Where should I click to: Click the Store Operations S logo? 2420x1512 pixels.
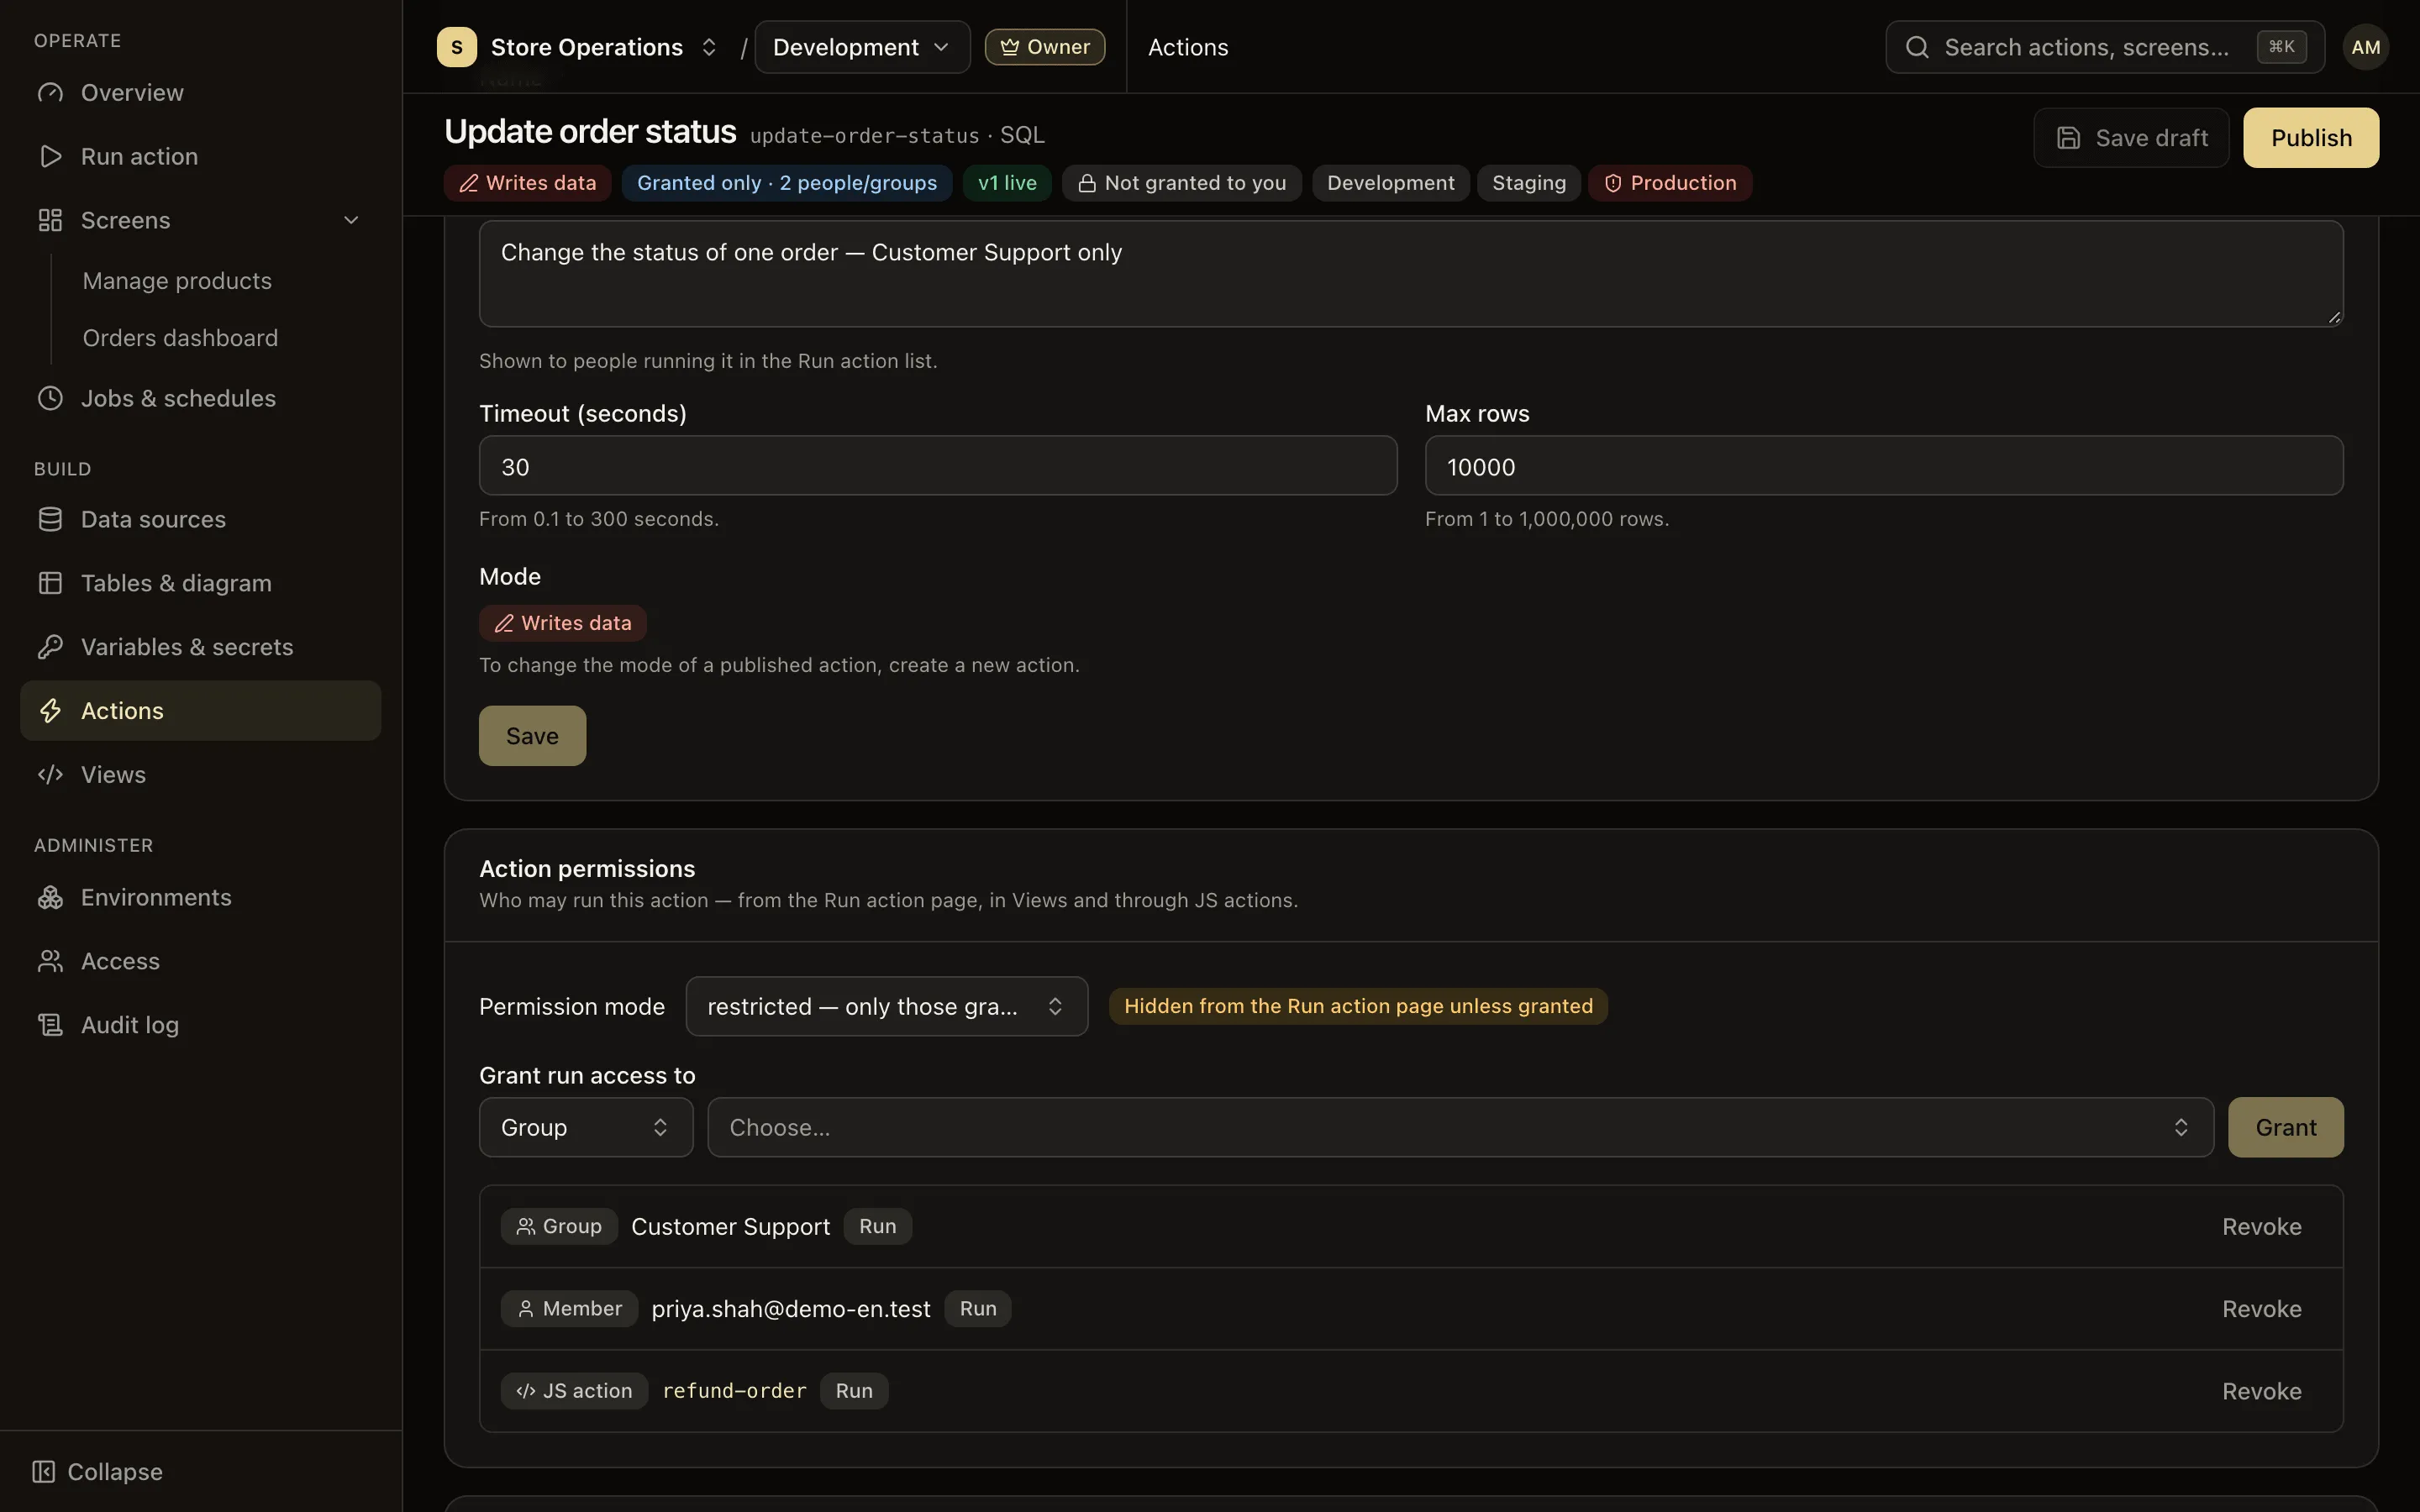click(x=457, y=47)
